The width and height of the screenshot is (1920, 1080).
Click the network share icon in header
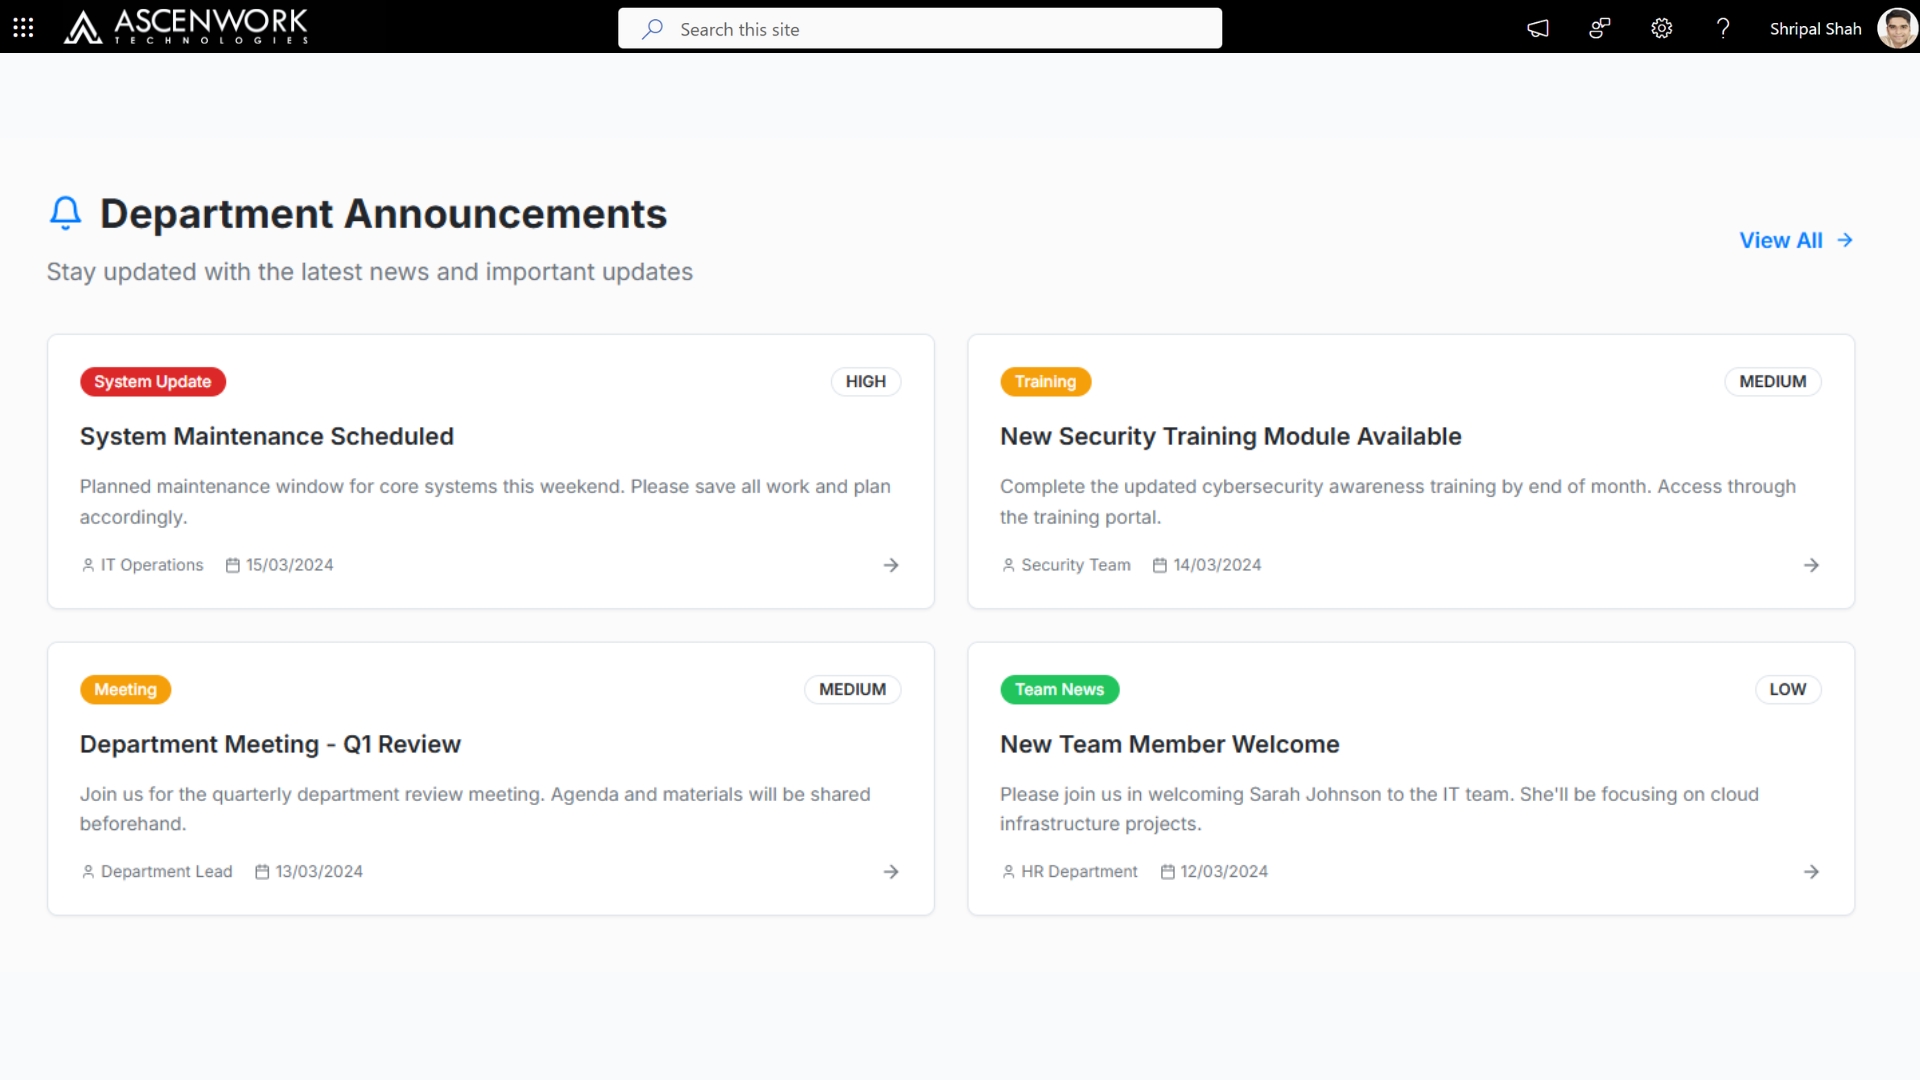(x=1600, y=28)
